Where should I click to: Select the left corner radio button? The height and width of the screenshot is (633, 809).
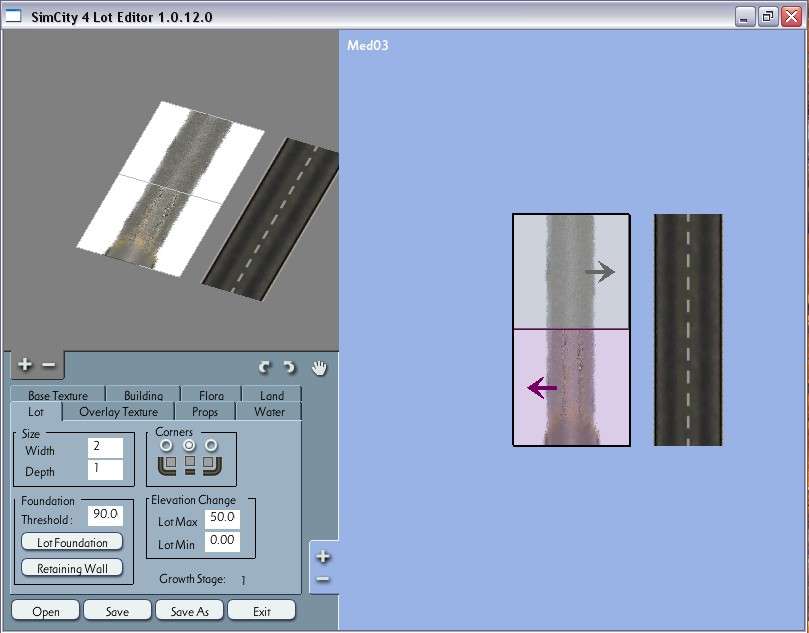166,445
